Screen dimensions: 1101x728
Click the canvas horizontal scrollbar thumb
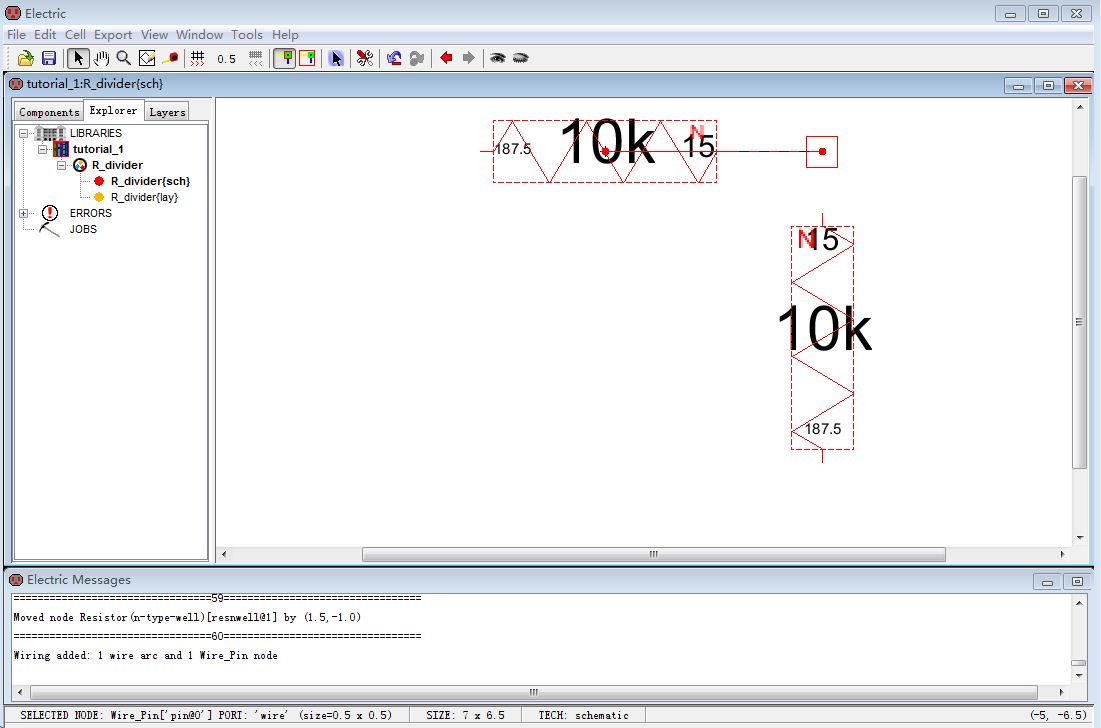653,554
